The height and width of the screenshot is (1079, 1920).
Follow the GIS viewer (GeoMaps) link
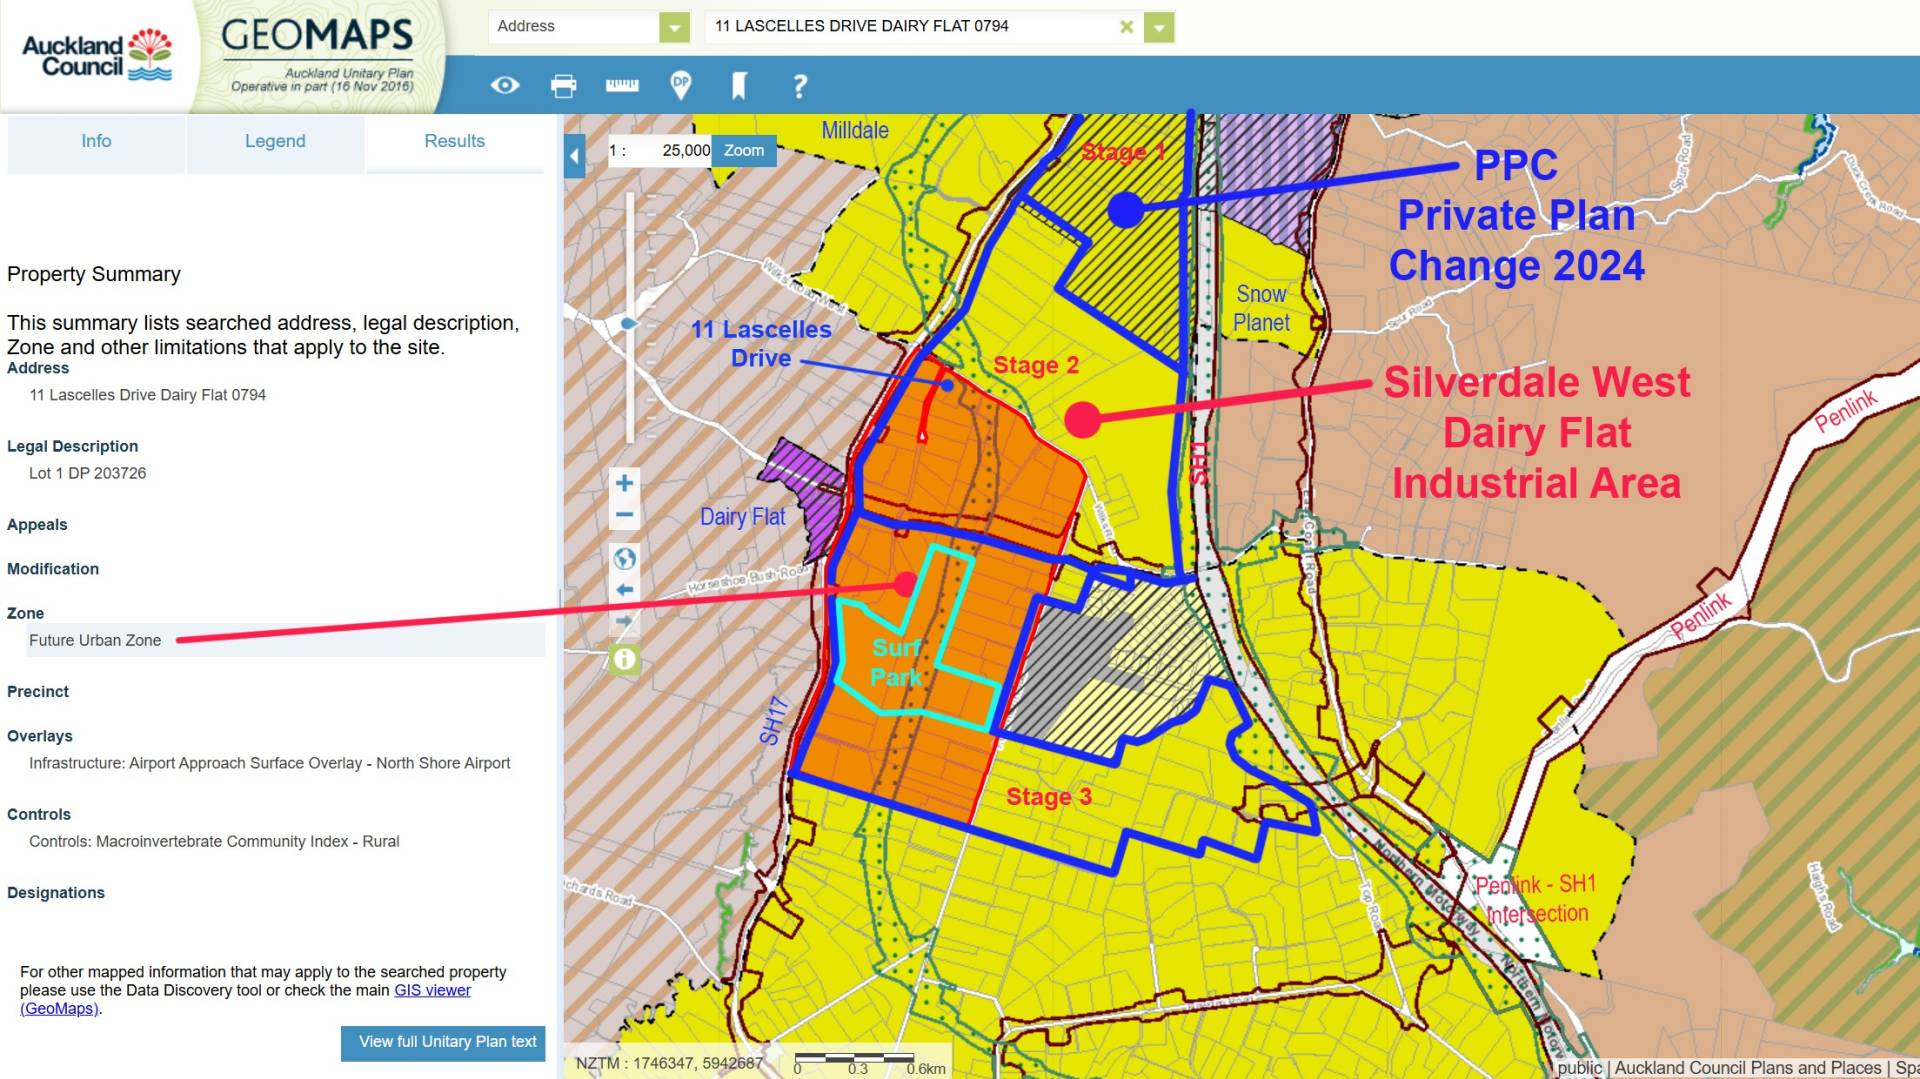tap(432, 990)
